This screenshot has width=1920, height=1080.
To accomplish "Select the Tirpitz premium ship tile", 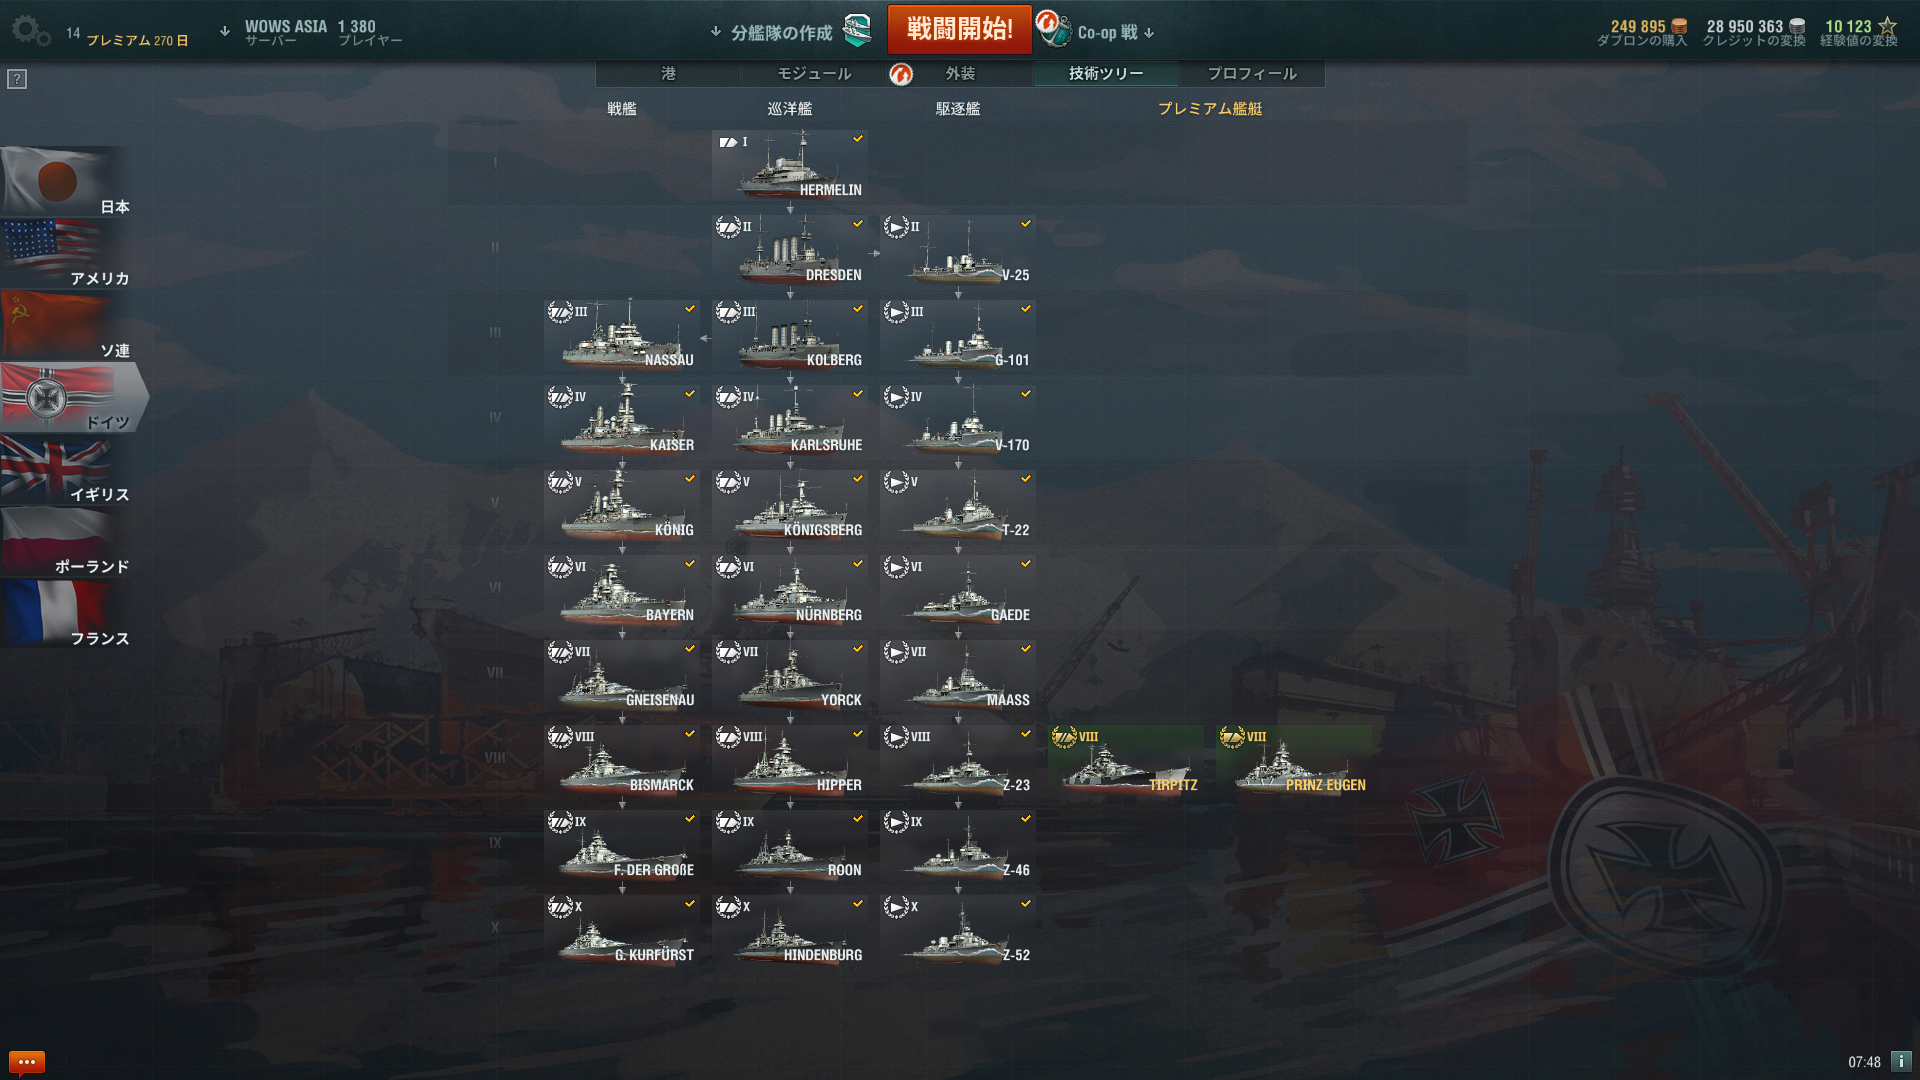I will click(x=1126, y=761).
